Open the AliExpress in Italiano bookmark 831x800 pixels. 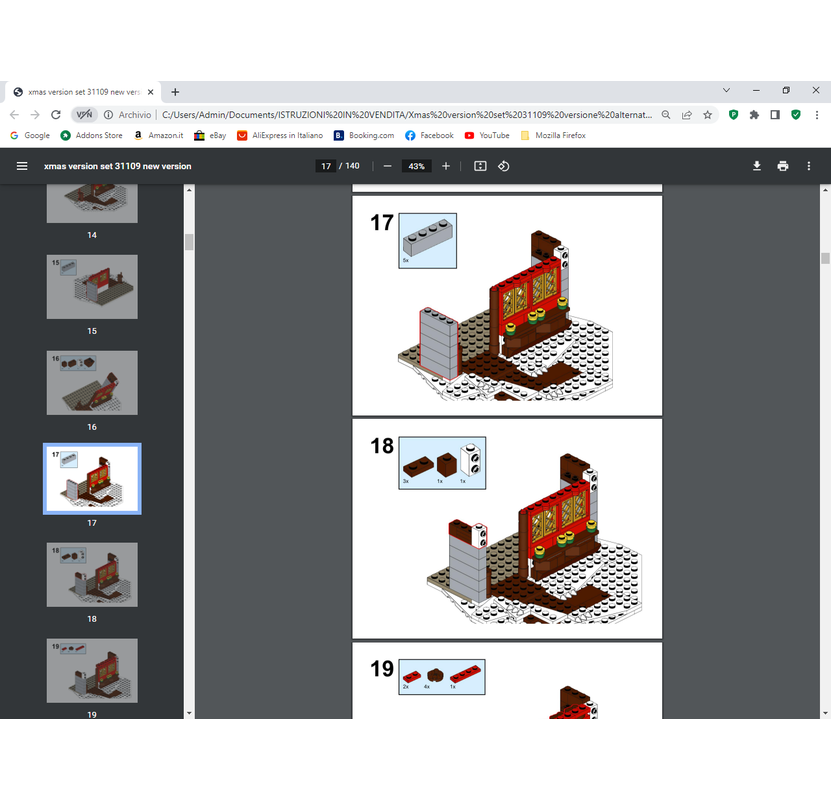tap(280, 136)
